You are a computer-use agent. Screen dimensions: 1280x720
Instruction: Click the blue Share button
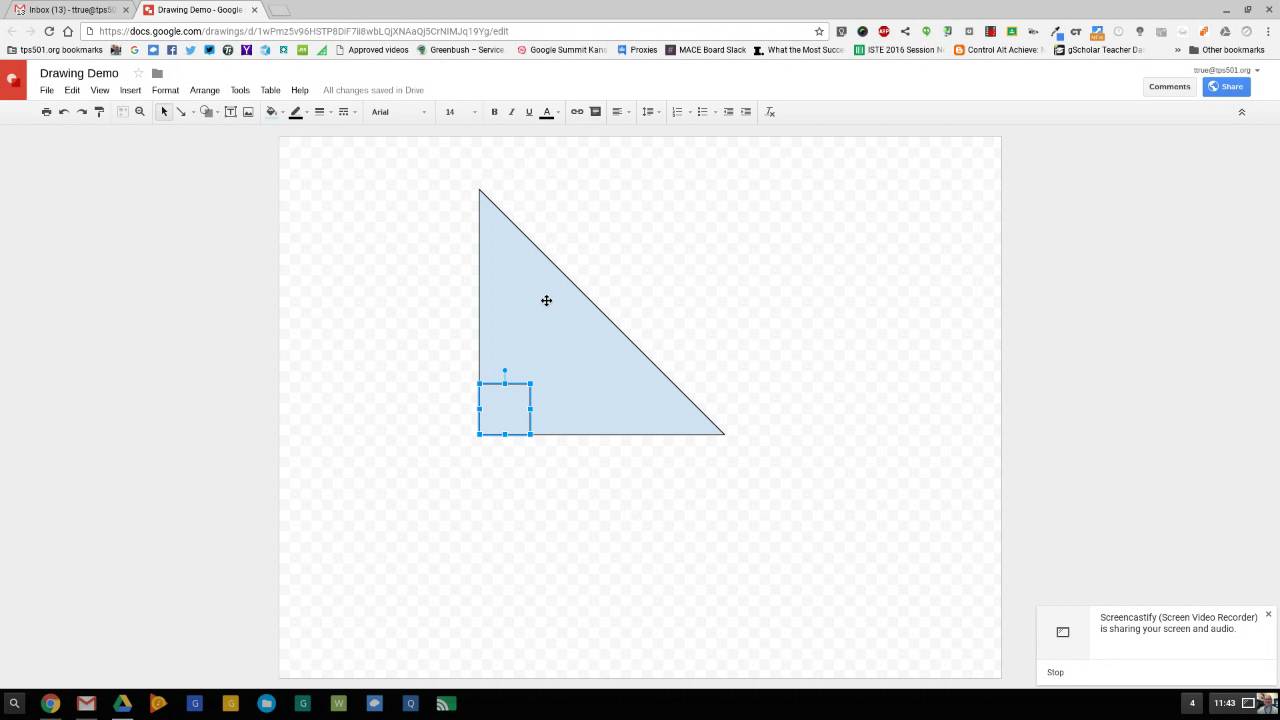click(x=1226, y=86)
